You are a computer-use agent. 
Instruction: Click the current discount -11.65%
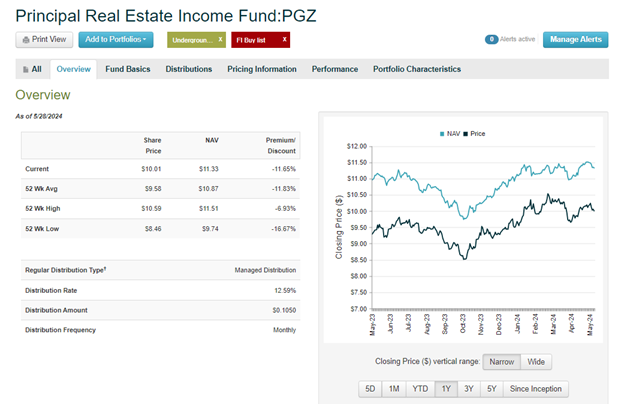284,169
